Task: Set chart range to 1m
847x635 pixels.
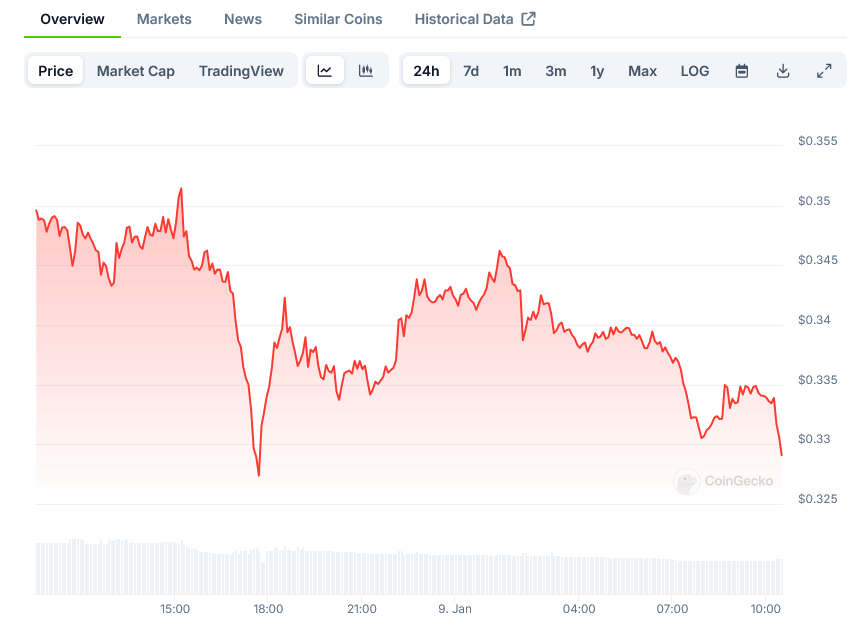Action: (x=512, y=71)
